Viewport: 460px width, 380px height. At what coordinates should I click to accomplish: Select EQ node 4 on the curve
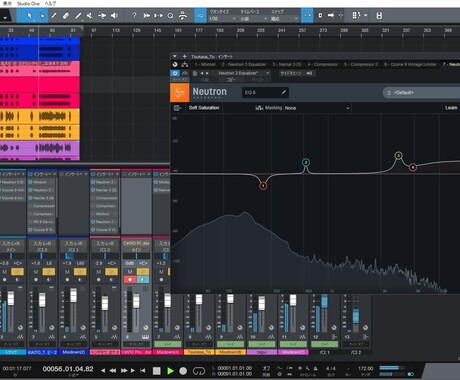(413, 167)
